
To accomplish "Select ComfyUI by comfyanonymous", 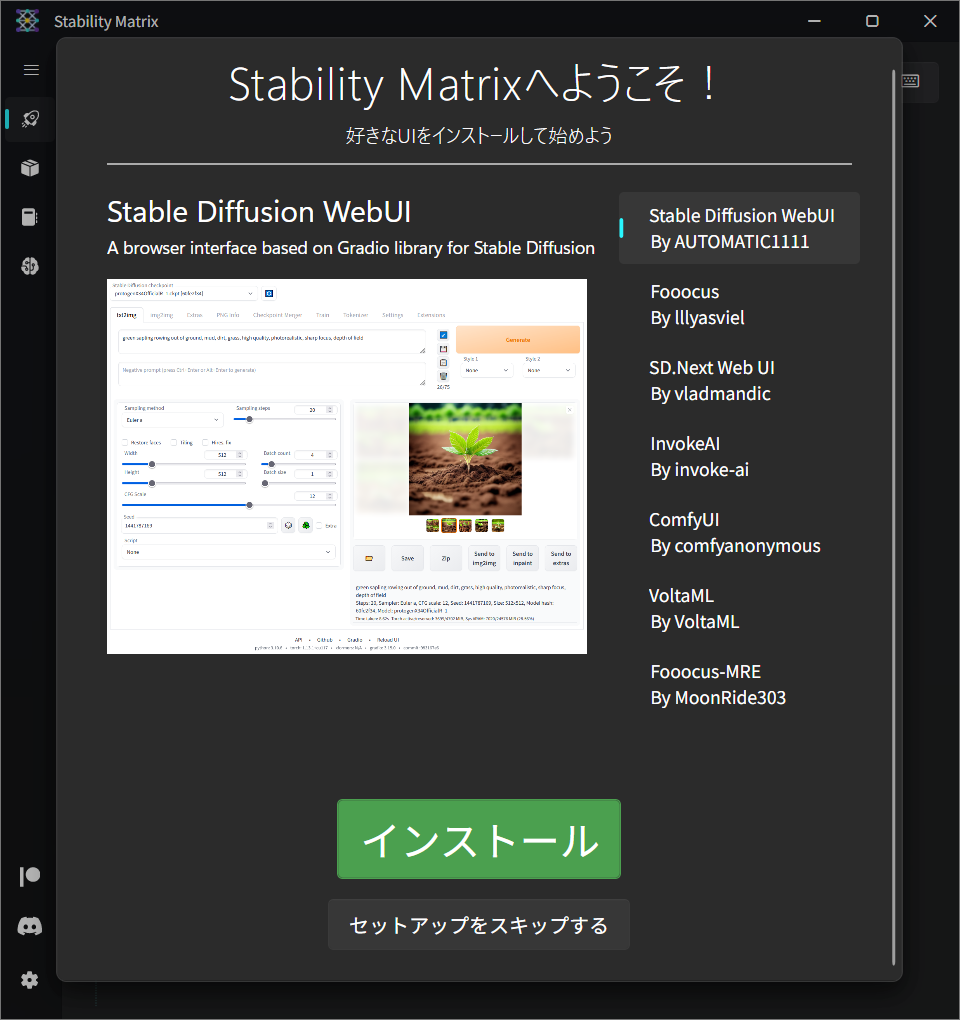I will tap(739, 532).
